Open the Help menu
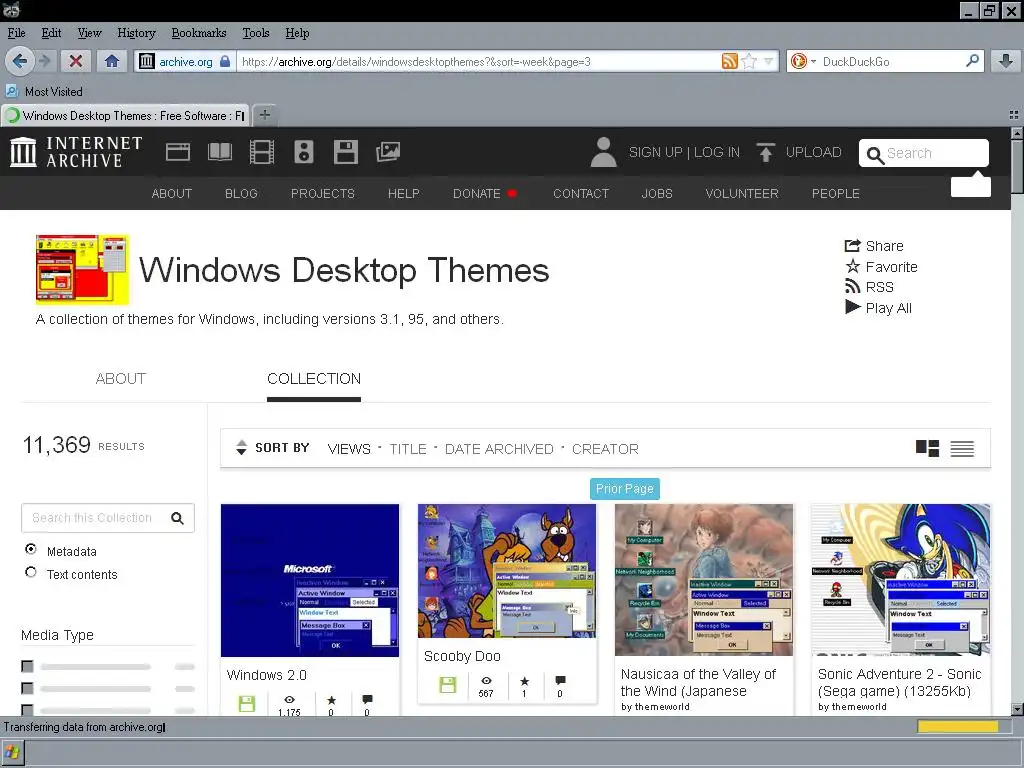1024x768 pixels. click(x=297, y=33)
